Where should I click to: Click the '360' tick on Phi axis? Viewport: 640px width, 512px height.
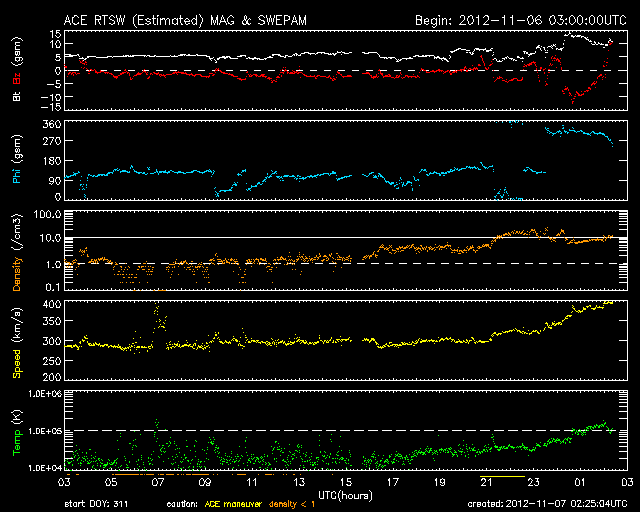click(x=52, y=124)
